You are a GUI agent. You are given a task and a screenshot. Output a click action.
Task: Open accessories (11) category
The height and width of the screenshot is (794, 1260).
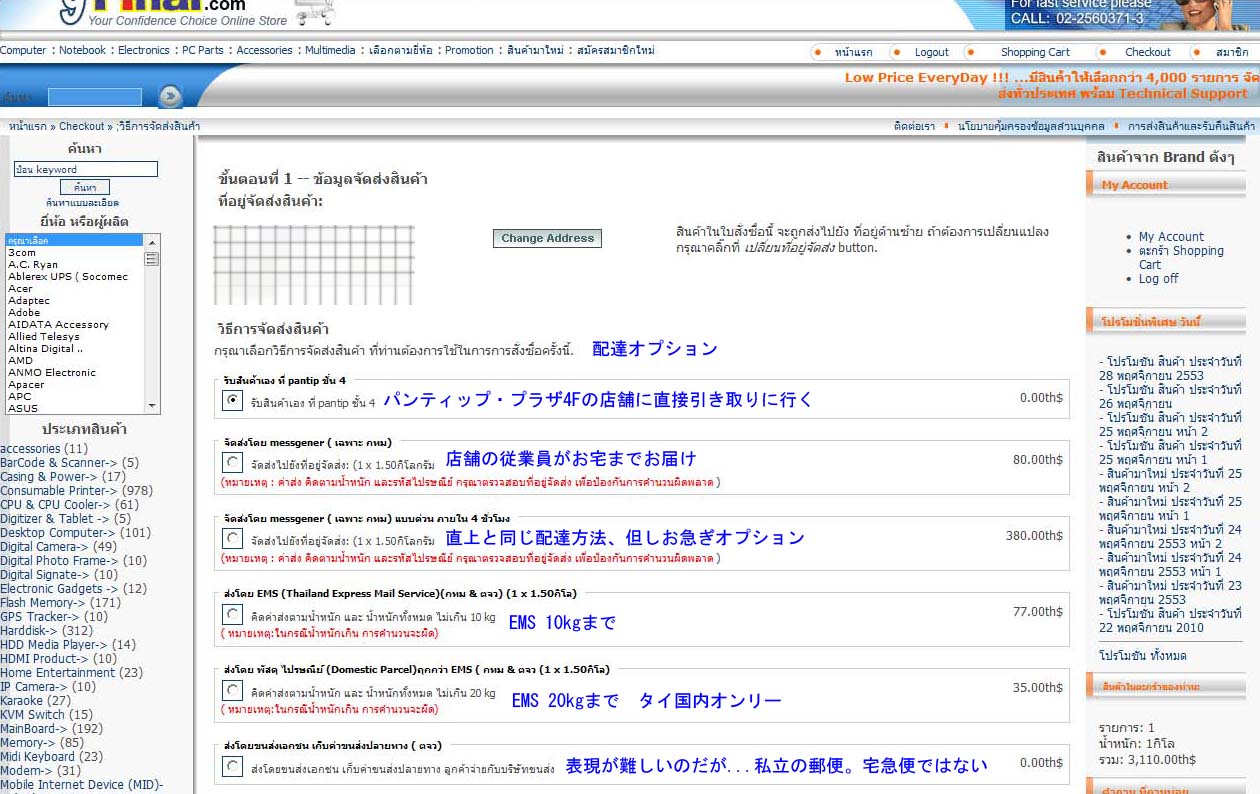point(44,449)
